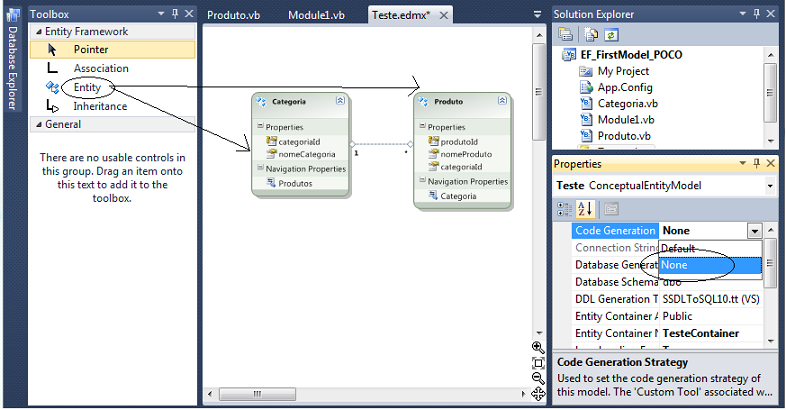The width and height of the screenshot is (786, 410).
Task: Collapse the General toolbox group
Action: pos(39,124)
